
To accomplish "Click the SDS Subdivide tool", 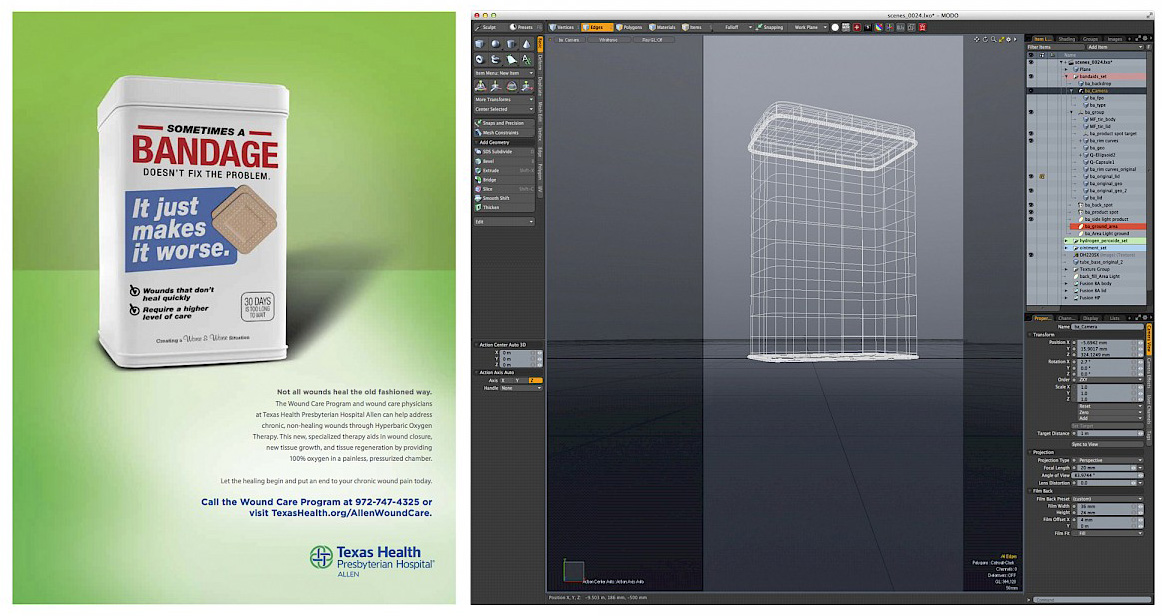I will pyautogui.click(x=504, y=152).
